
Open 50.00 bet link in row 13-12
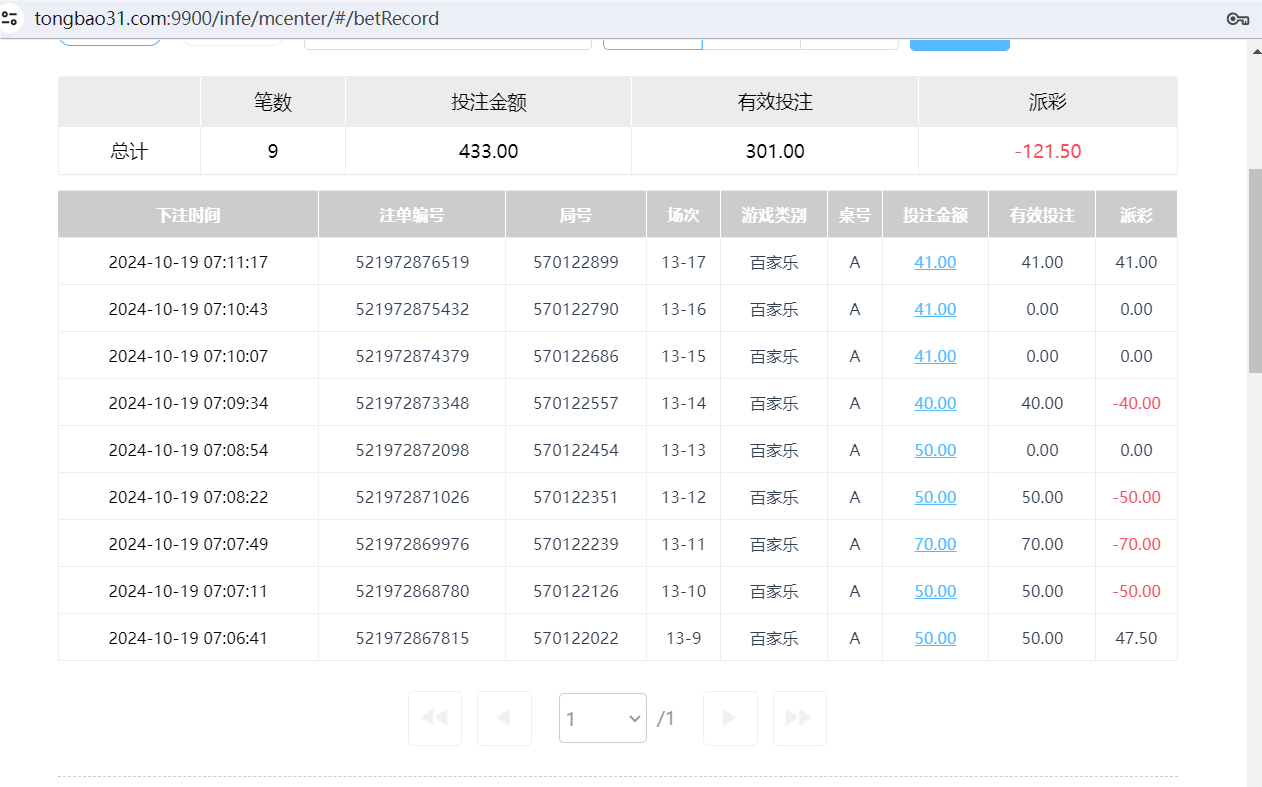pos(934,496)
